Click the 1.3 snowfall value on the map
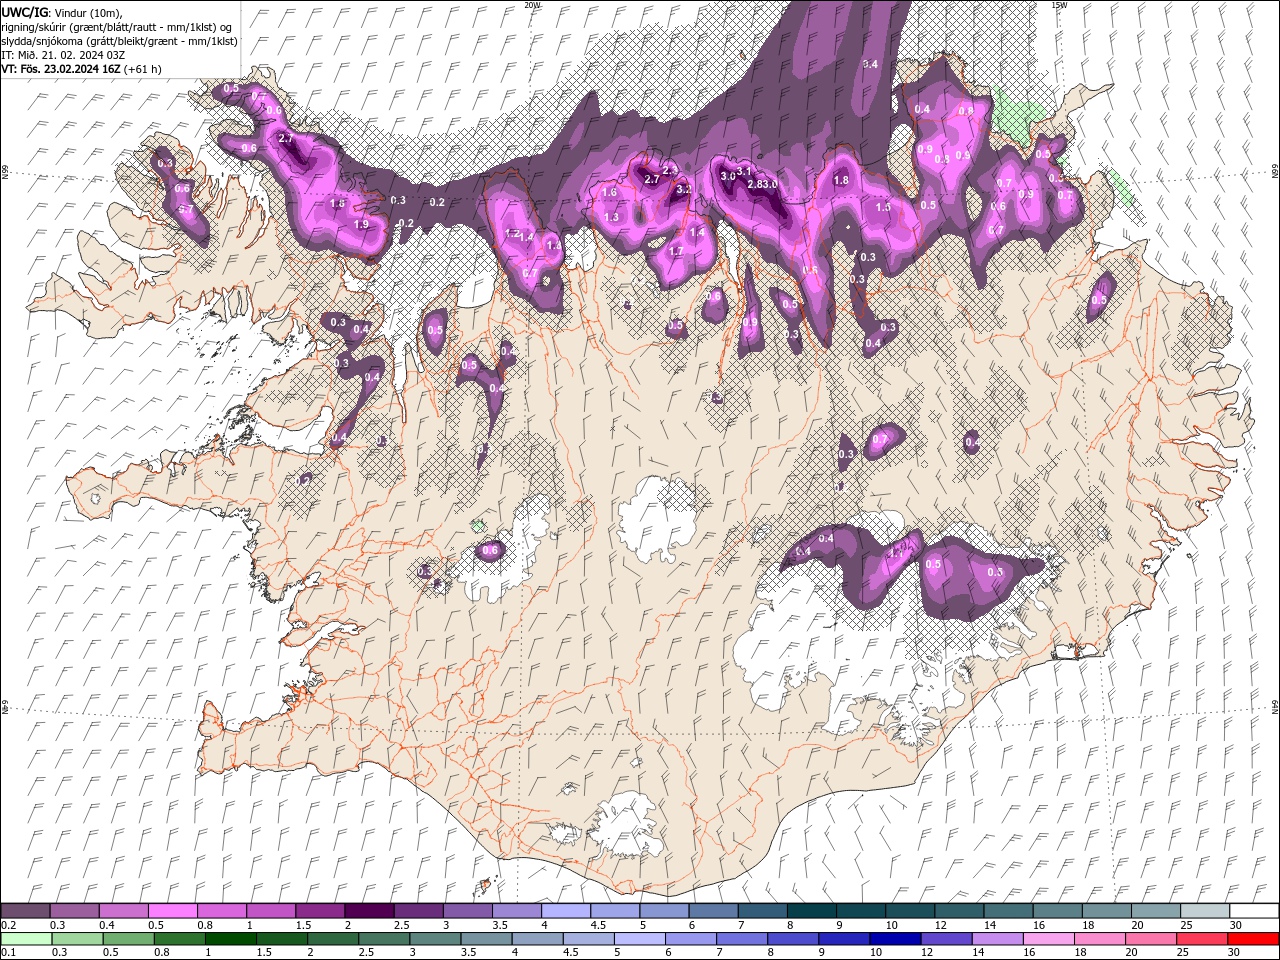1280x960 pixels. click(x=611, y=217)
